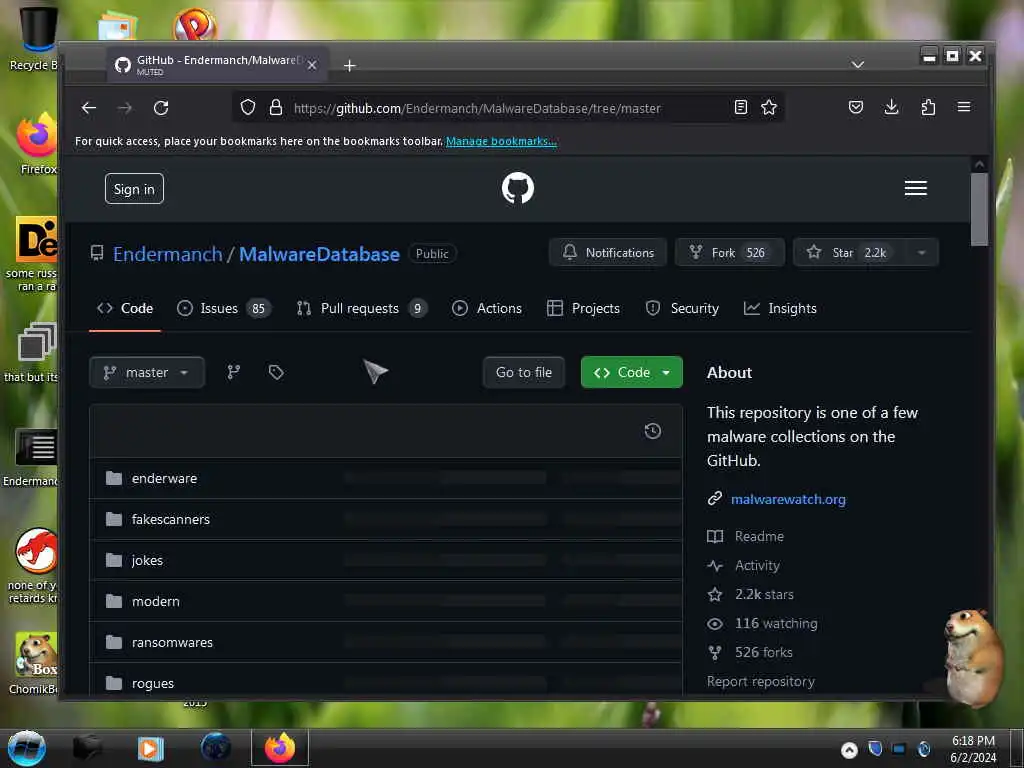
Task: Expand the green Code dropdown button
Action: [632, 372]
